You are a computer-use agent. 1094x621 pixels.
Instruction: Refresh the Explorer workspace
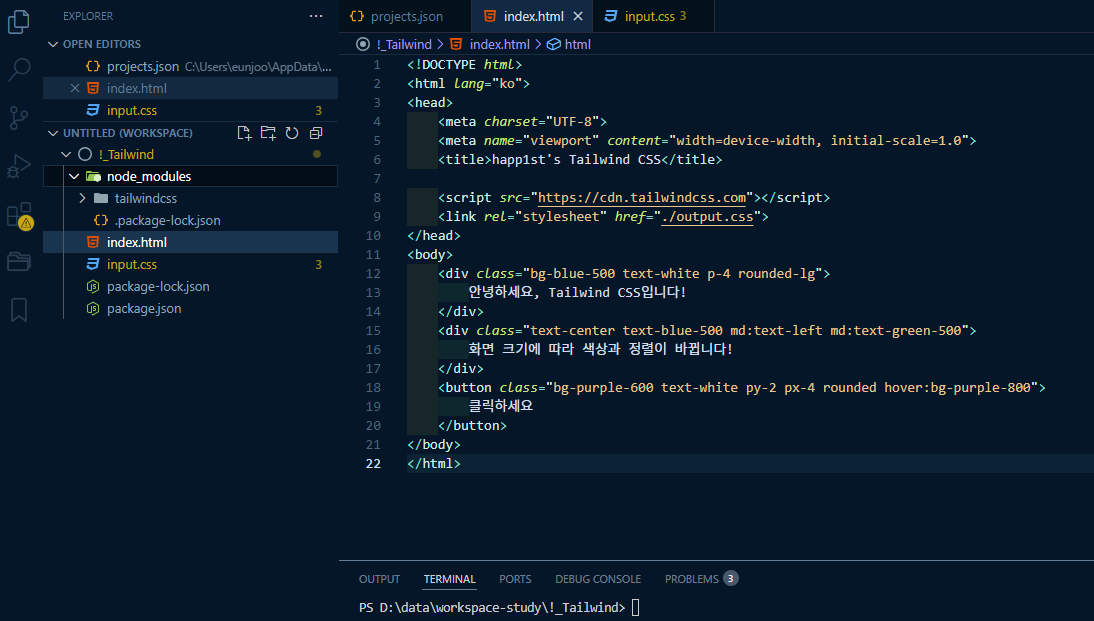coord(292,133)
